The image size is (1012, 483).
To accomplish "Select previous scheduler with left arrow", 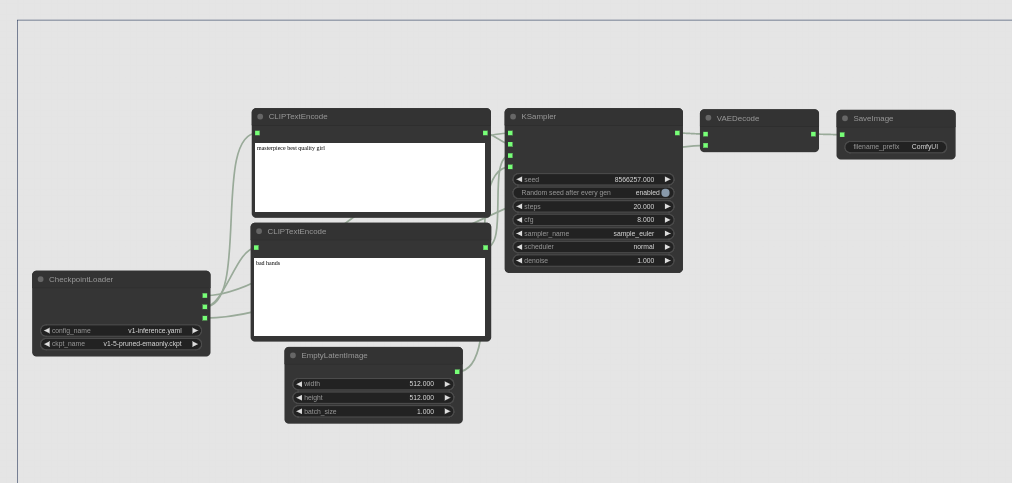I will point(519,247).
